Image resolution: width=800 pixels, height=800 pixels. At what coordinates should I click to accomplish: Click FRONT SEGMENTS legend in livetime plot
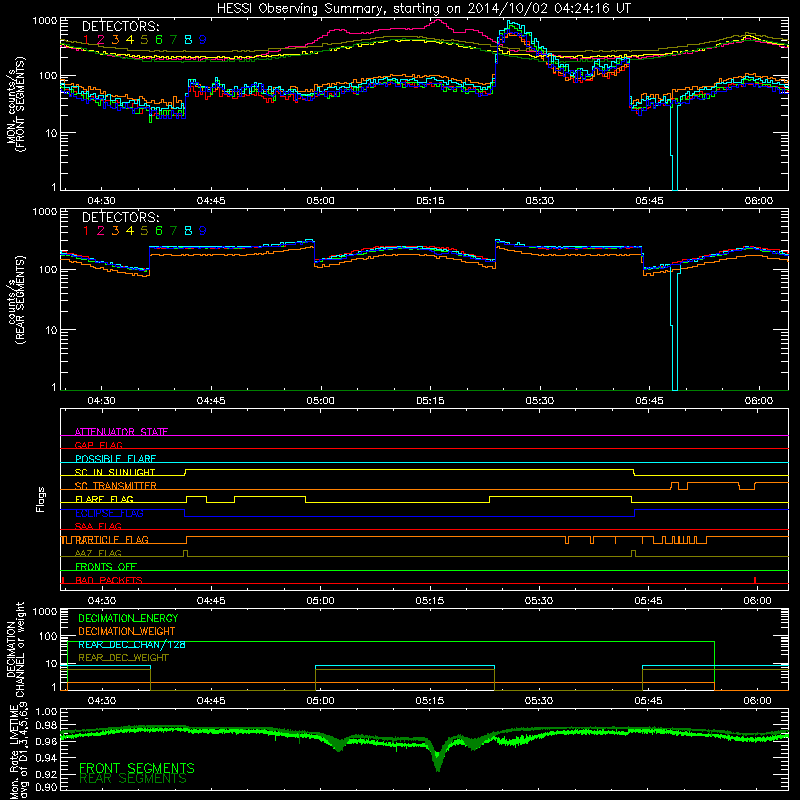[x=137, y=768]
